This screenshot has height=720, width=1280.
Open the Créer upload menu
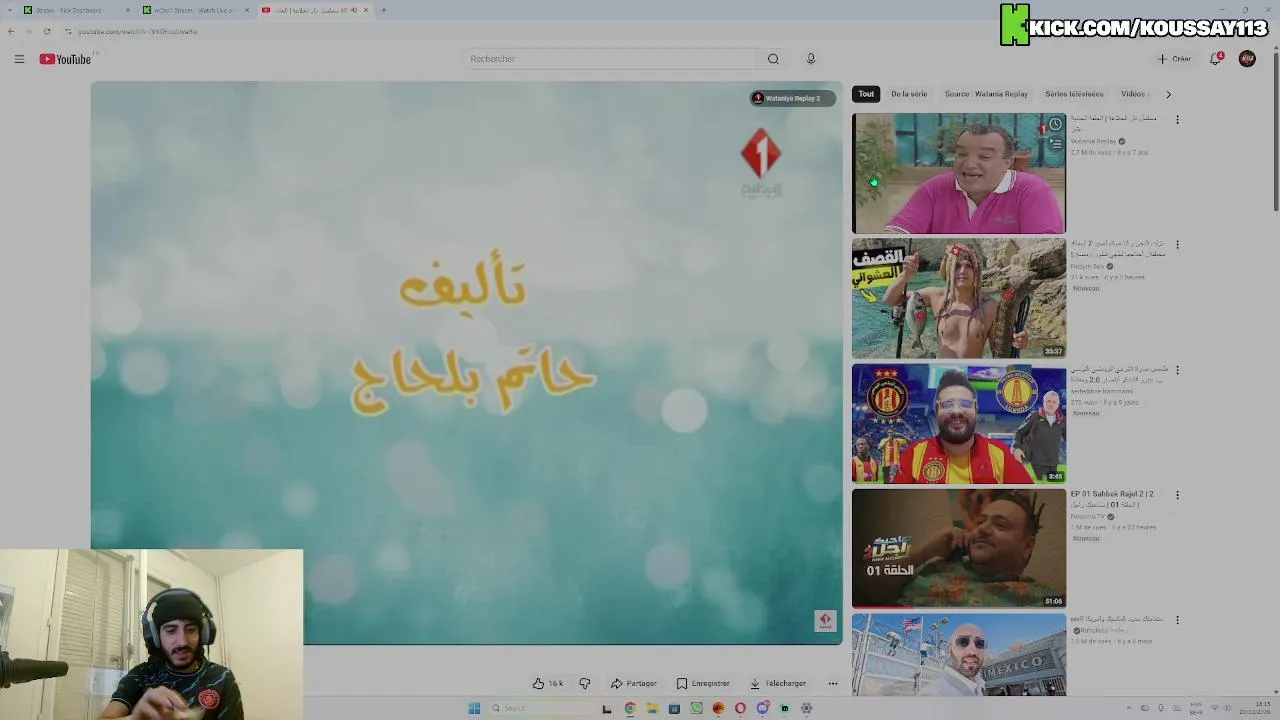pyautogui.click(x=1175, y=59)
